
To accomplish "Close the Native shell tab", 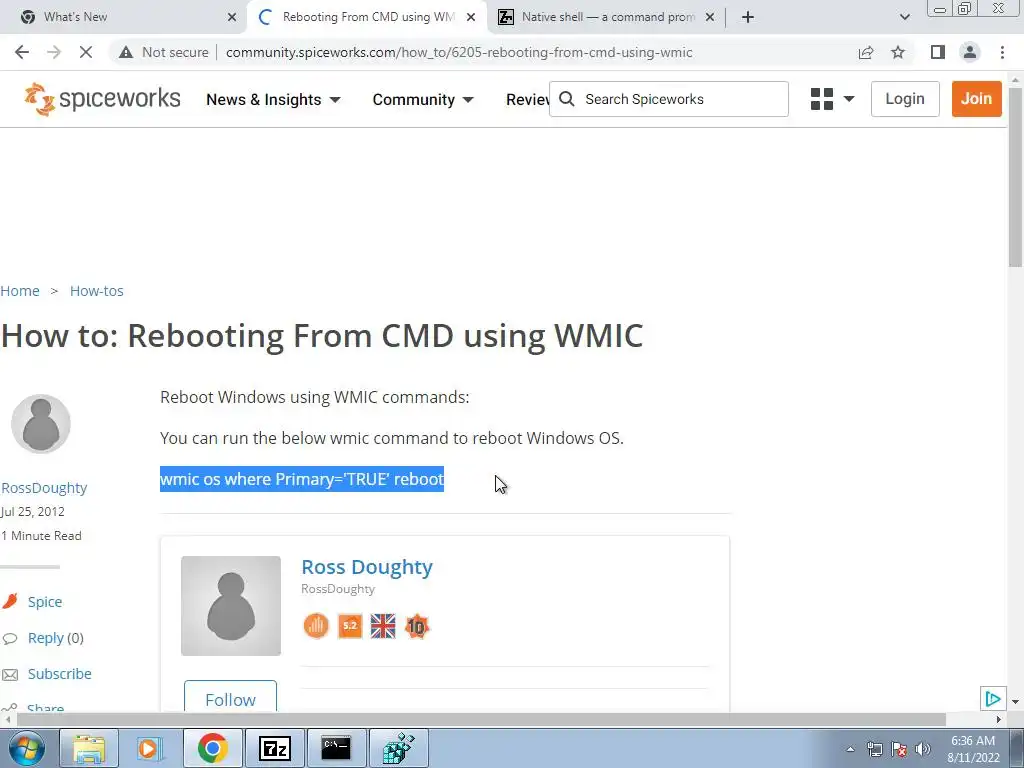I will (x=710, y=18).
